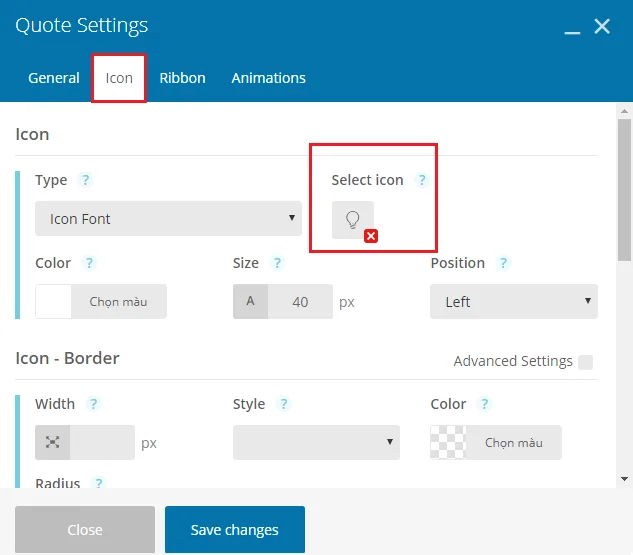Click the Save changes button
Screen dimensions: 633x555
point(234,530)
